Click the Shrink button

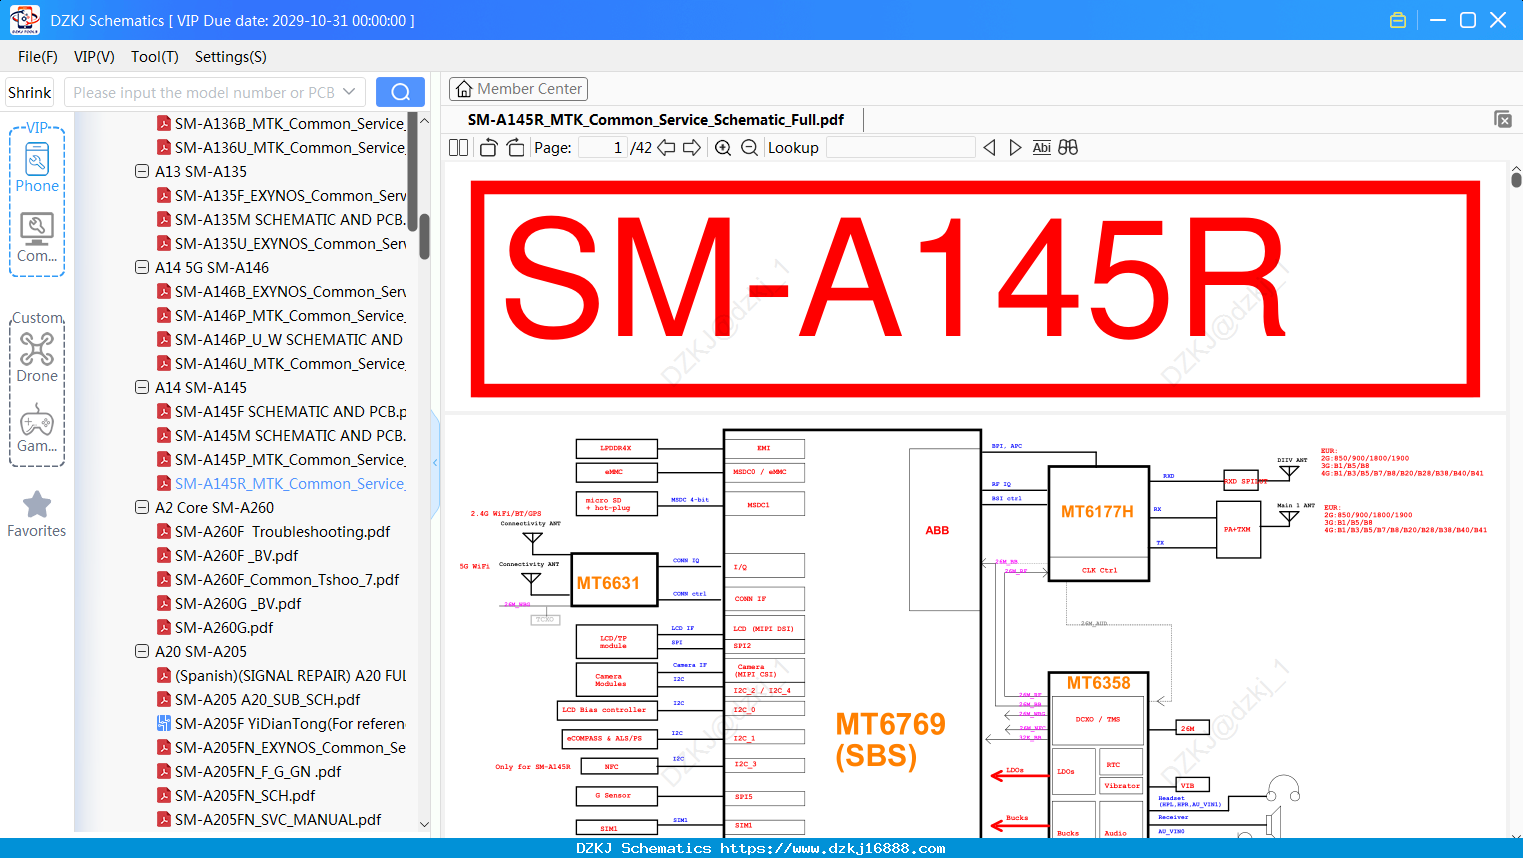(29, 92)
